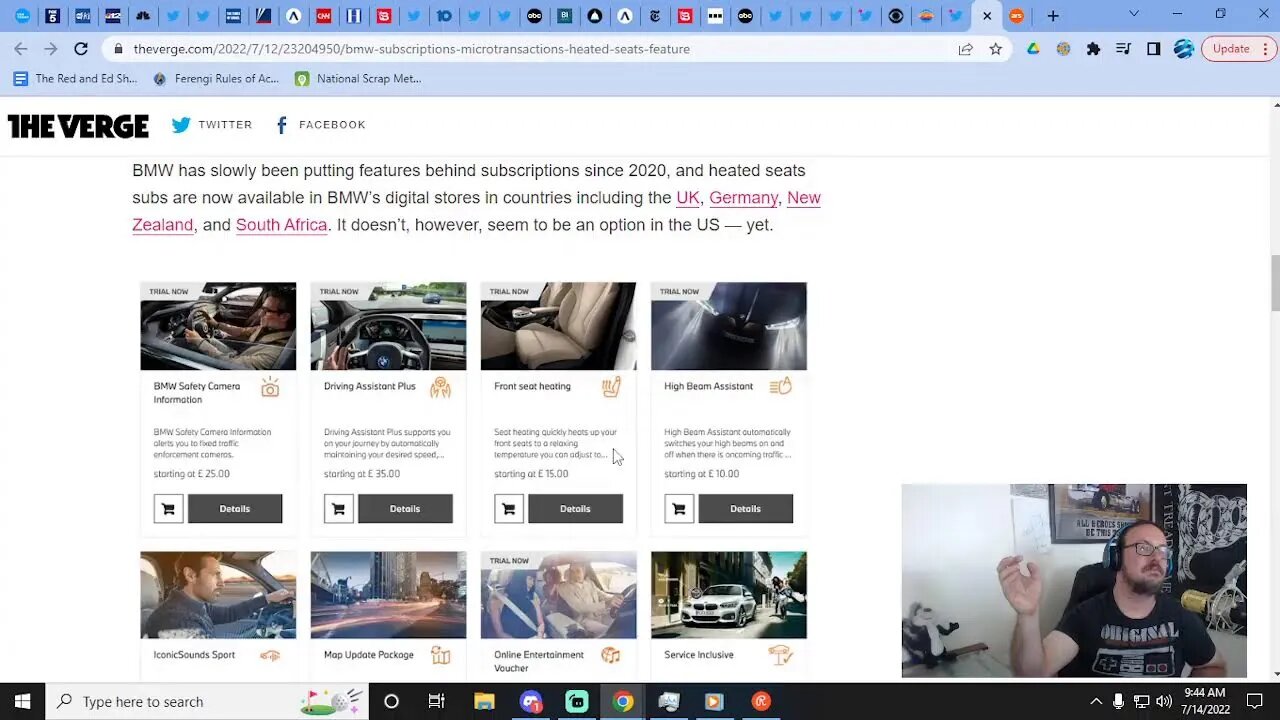Switch to the NBC peacock tab
Screen dimensions: 1280x720
tap(143, 16)
